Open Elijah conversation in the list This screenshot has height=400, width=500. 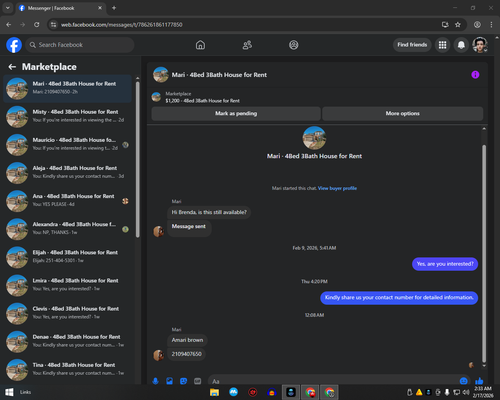click(x=68, y=257)
